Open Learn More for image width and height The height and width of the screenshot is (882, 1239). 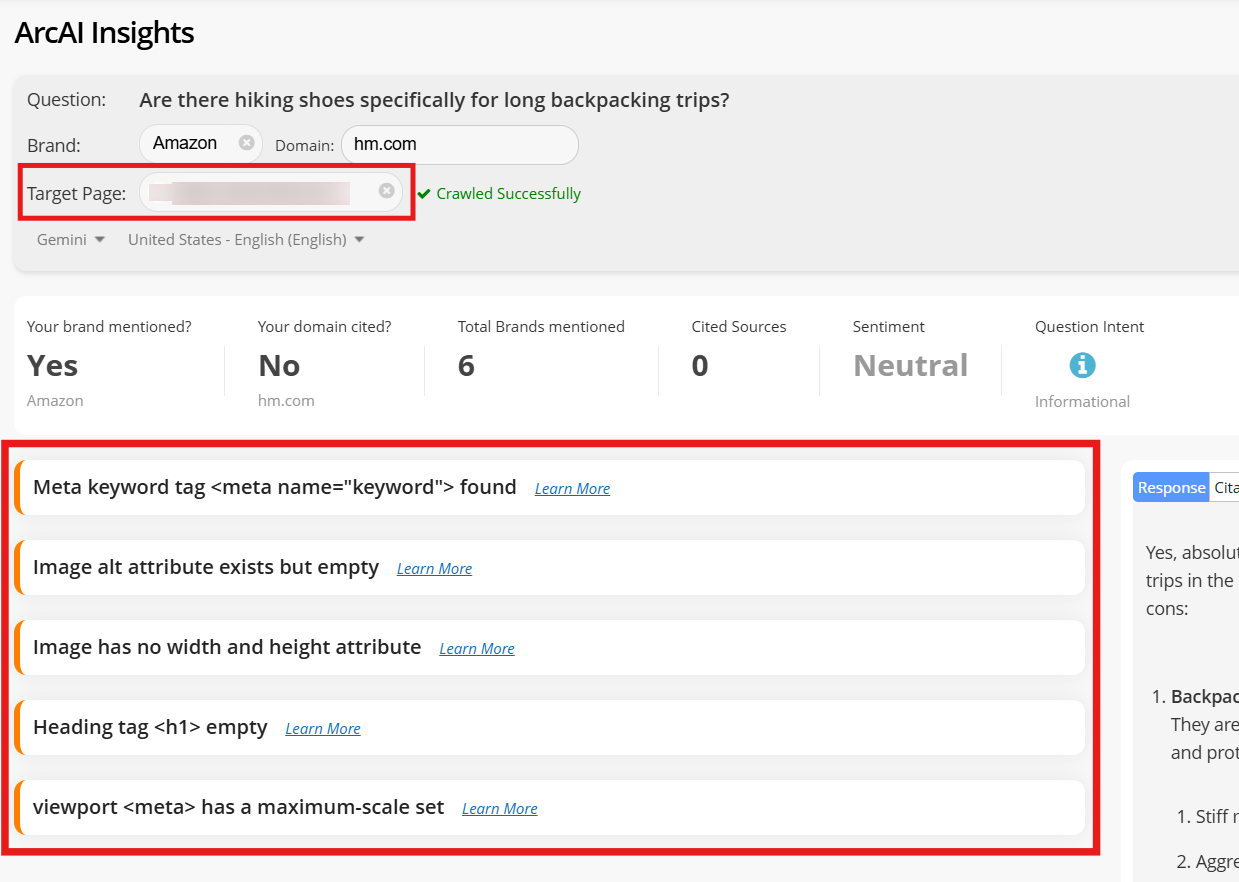coord(477,649)
